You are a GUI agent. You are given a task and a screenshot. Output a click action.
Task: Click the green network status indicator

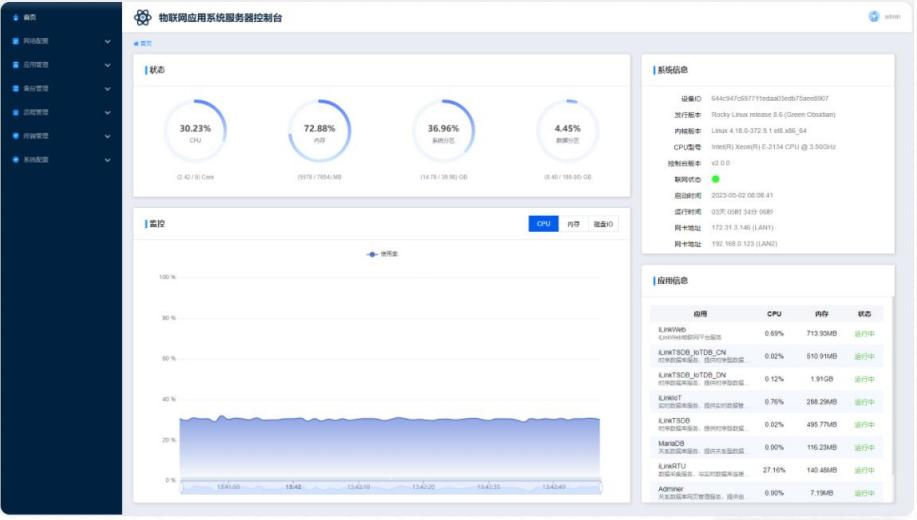click(x=715, y=179)
